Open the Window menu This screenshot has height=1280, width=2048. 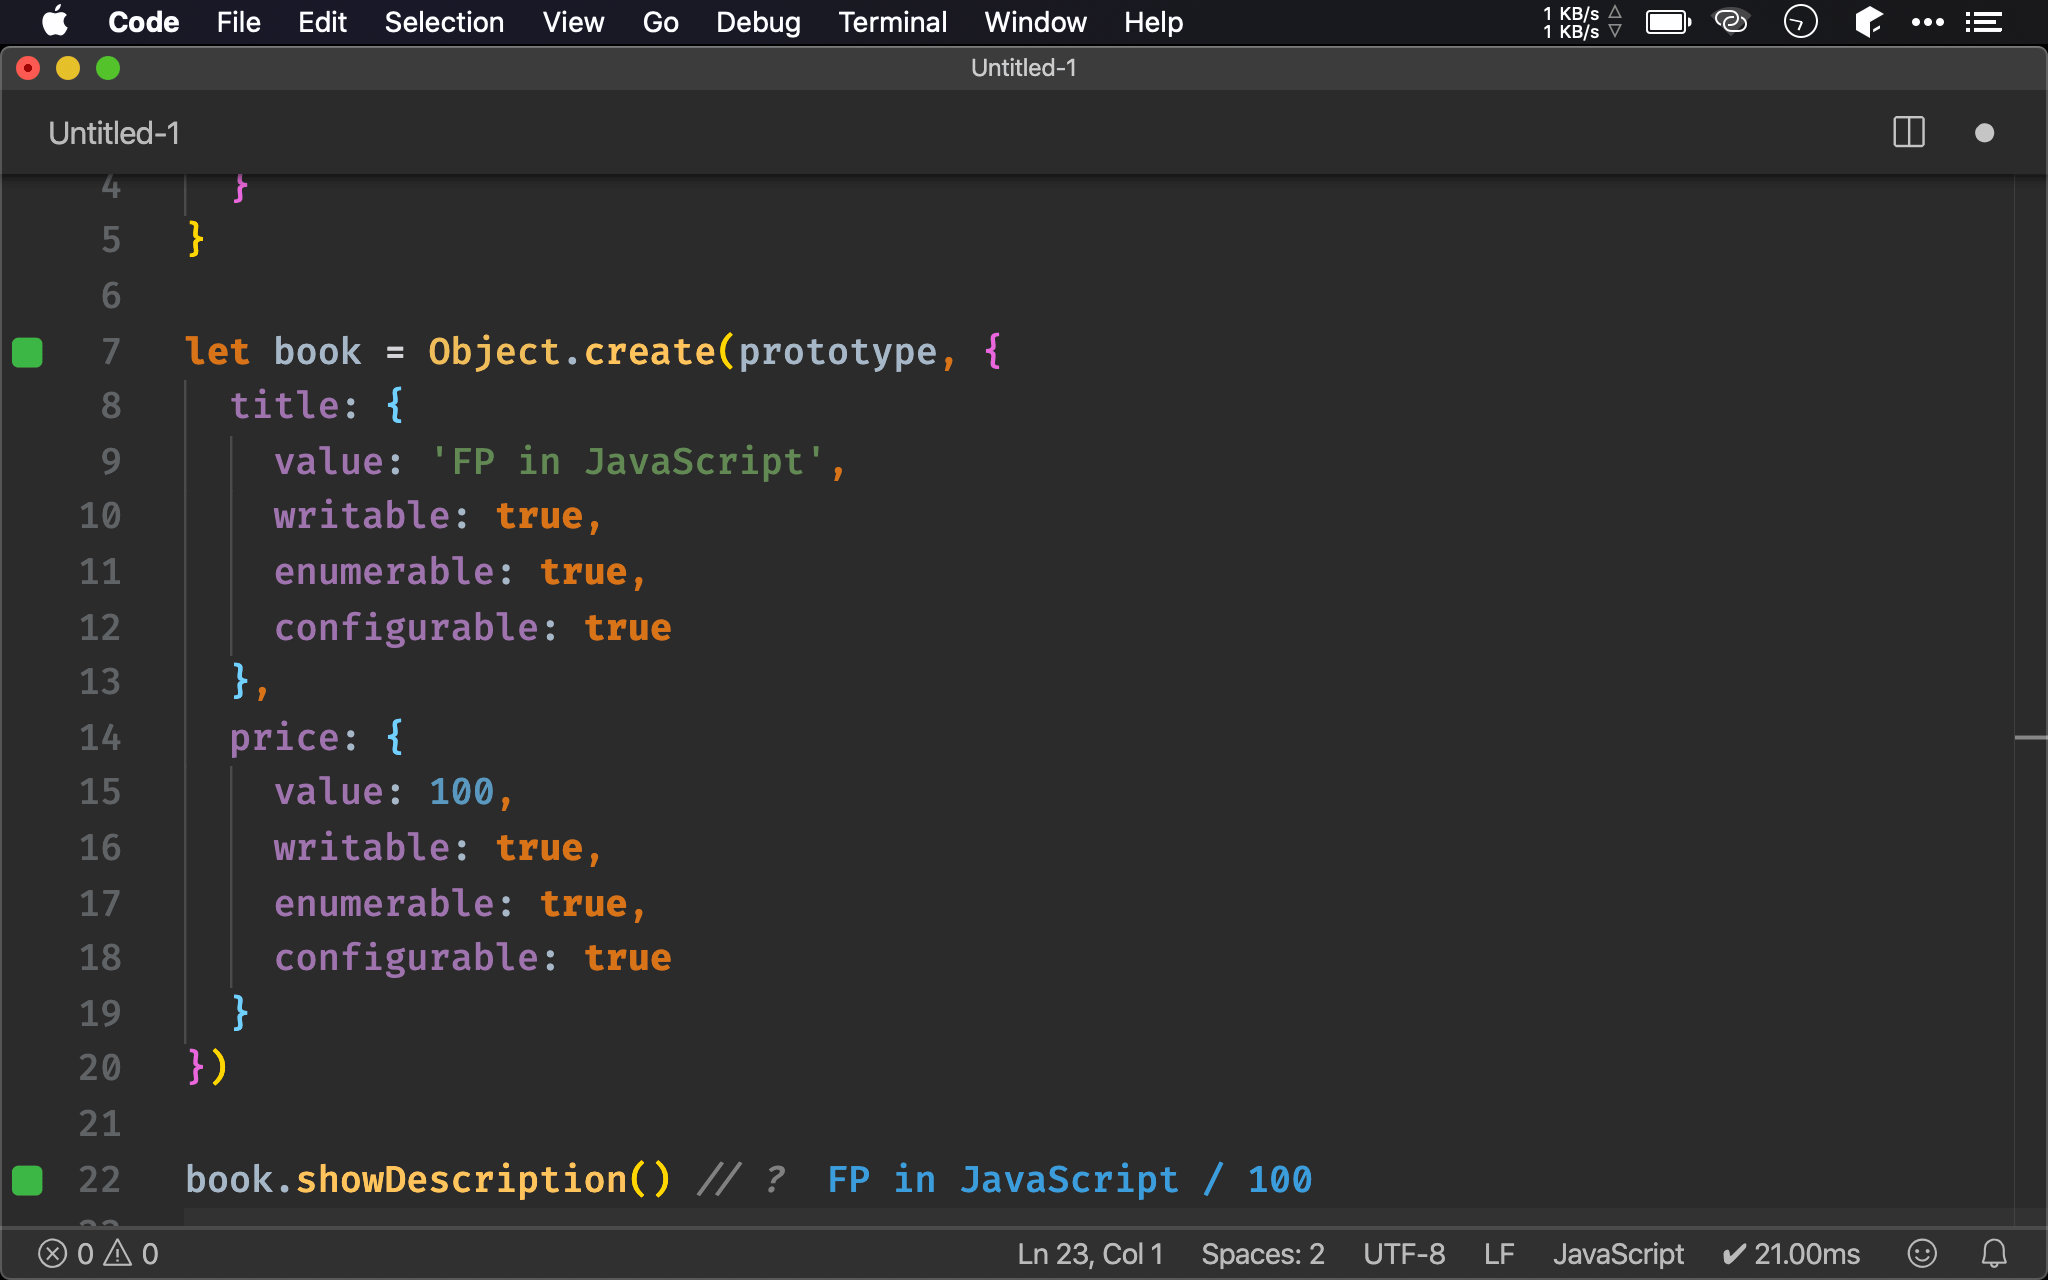coord(1035,22)
